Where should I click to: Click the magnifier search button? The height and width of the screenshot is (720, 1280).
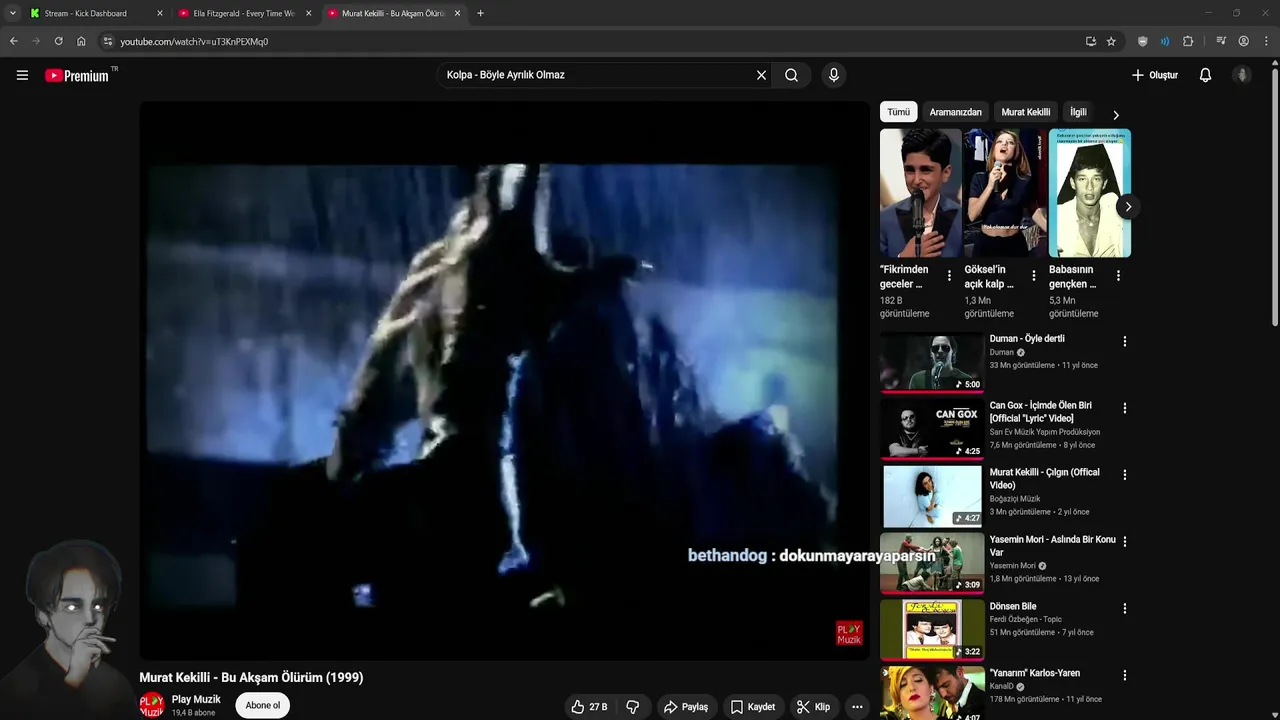(x=791, y=75)
